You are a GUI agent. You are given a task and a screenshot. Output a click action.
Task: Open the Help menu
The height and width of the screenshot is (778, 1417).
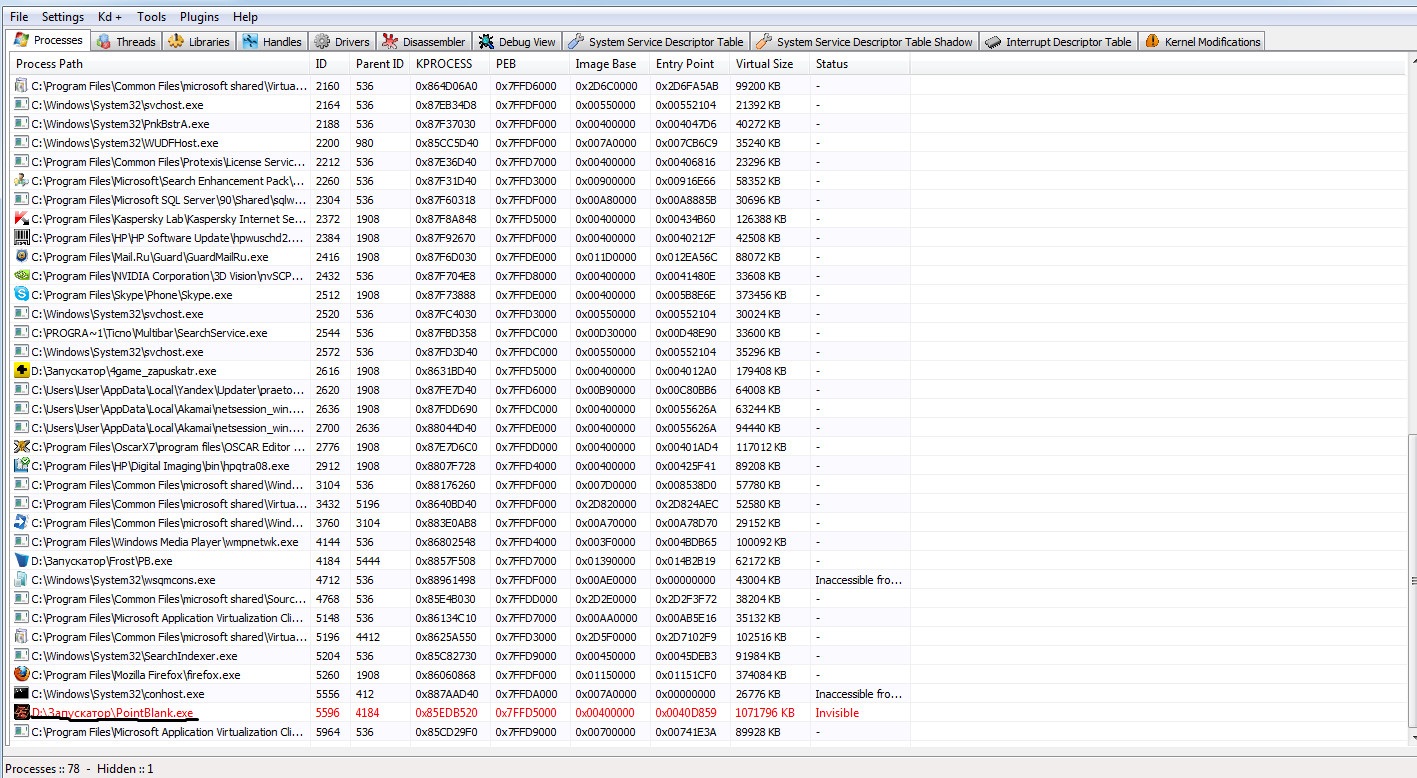[245, 17]
